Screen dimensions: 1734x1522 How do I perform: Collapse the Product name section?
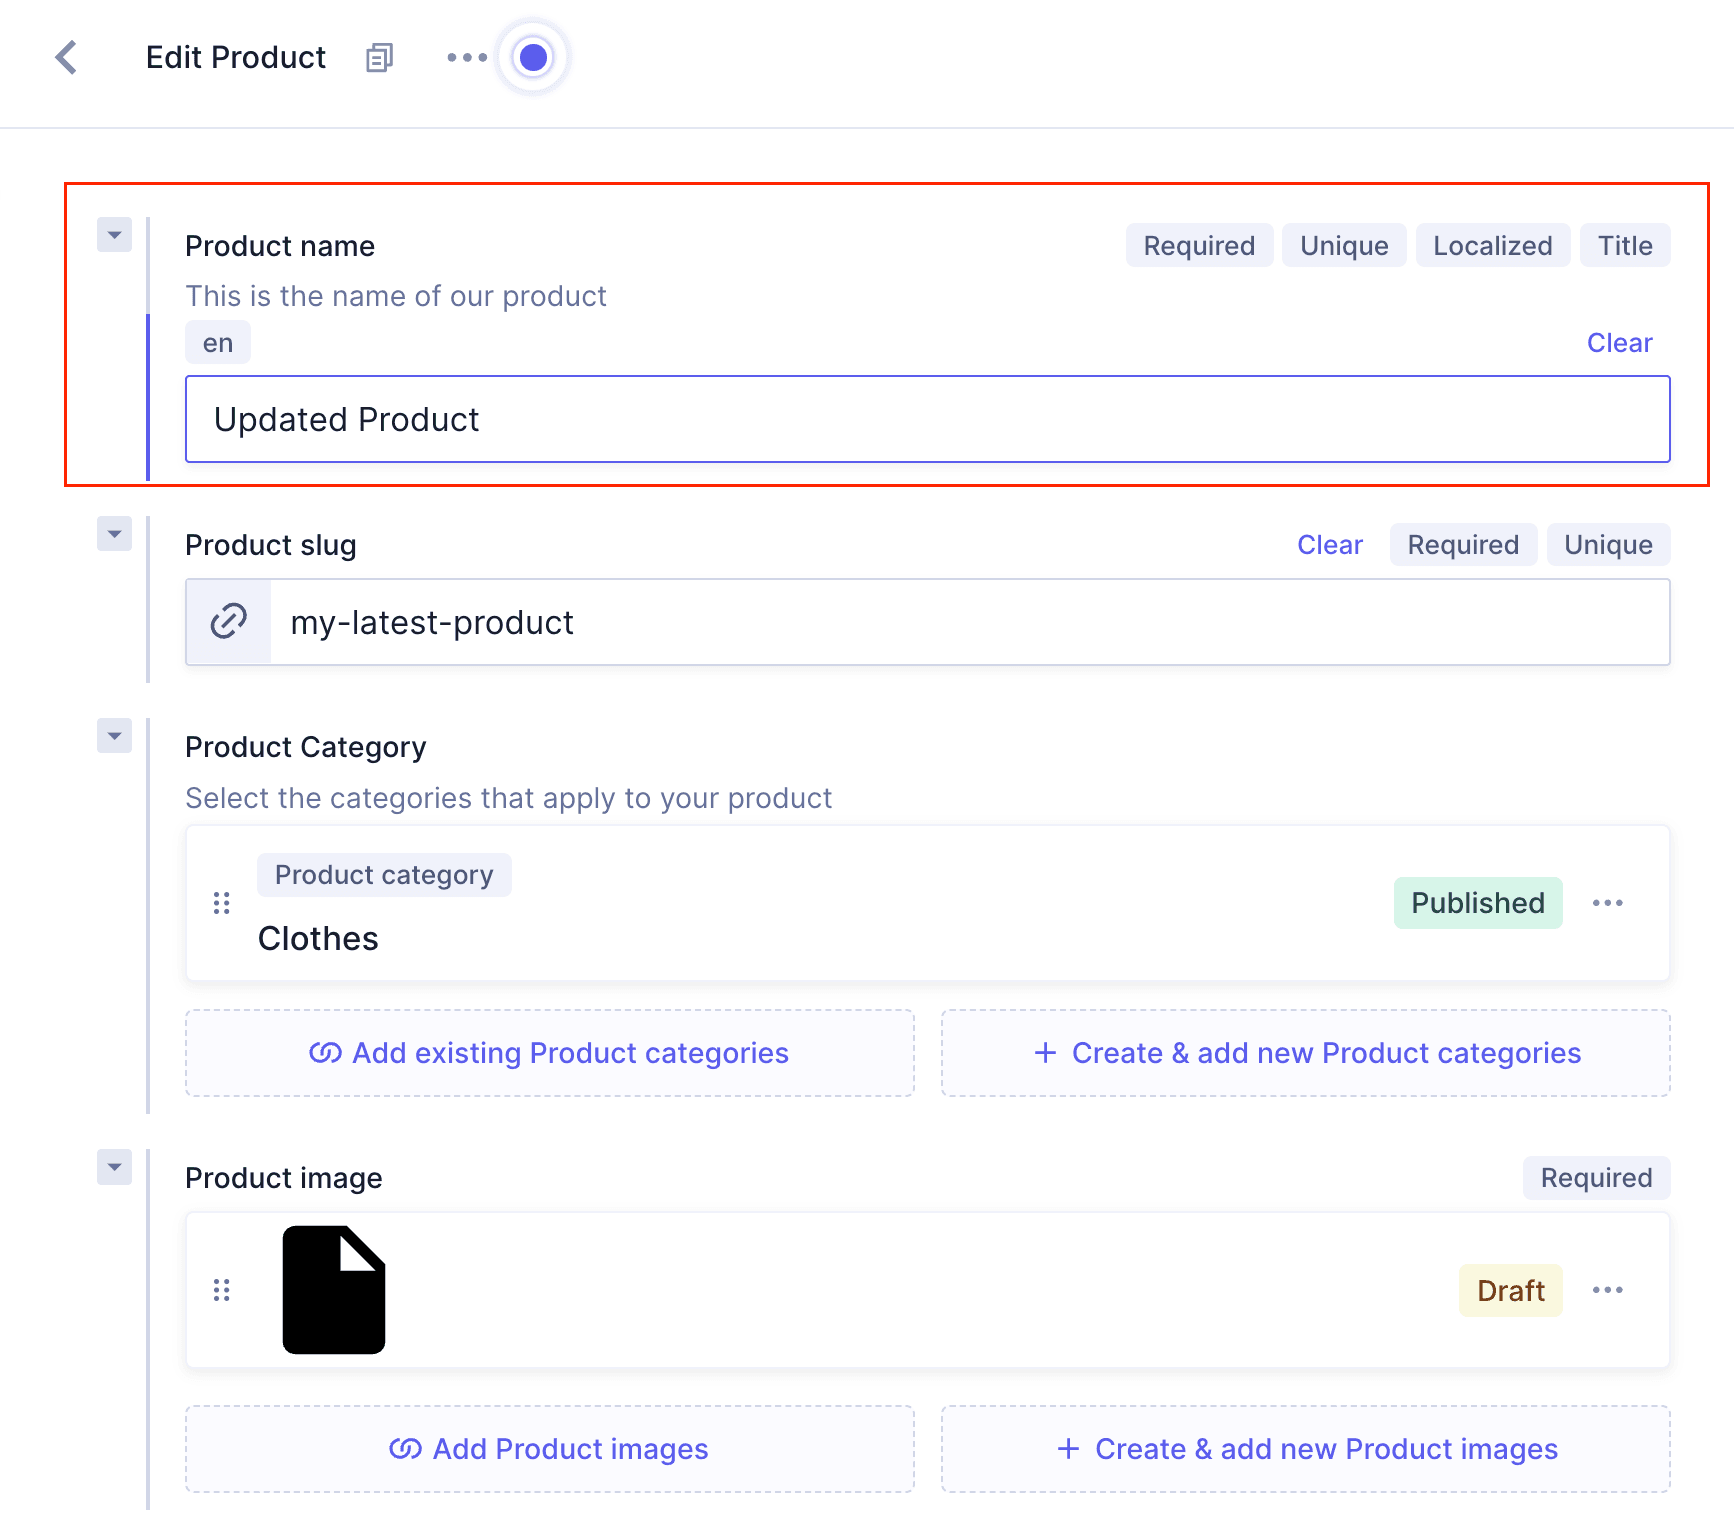114,235
